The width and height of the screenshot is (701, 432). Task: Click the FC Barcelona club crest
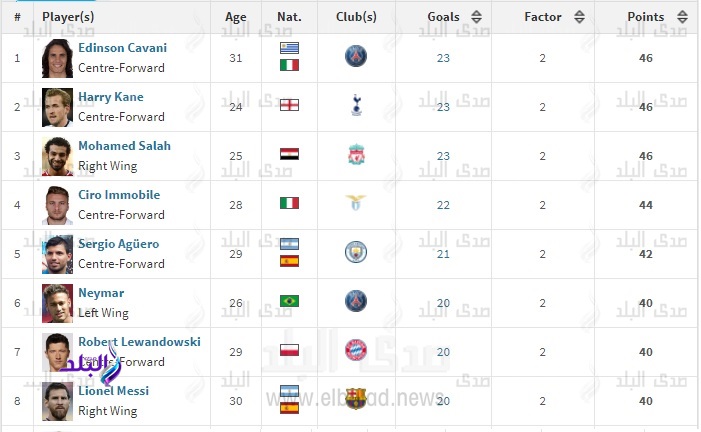click(x=356, y=399)
